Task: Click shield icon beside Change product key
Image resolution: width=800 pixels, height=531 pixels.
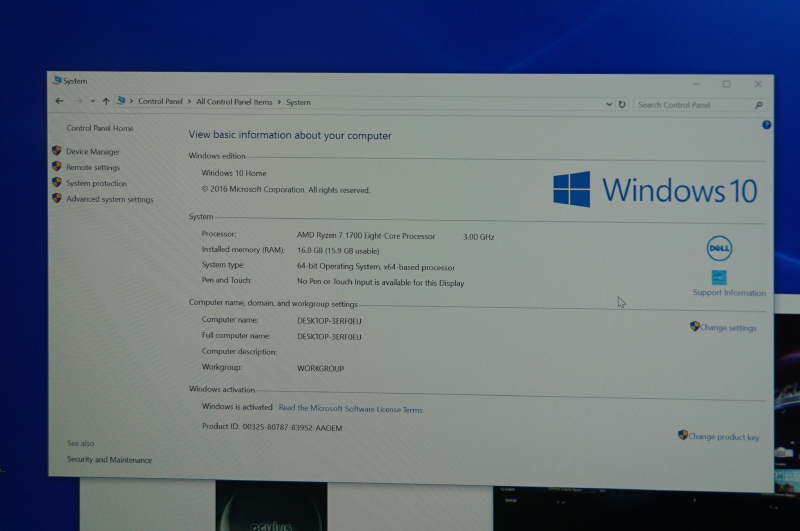Action: tap(683, 435)
